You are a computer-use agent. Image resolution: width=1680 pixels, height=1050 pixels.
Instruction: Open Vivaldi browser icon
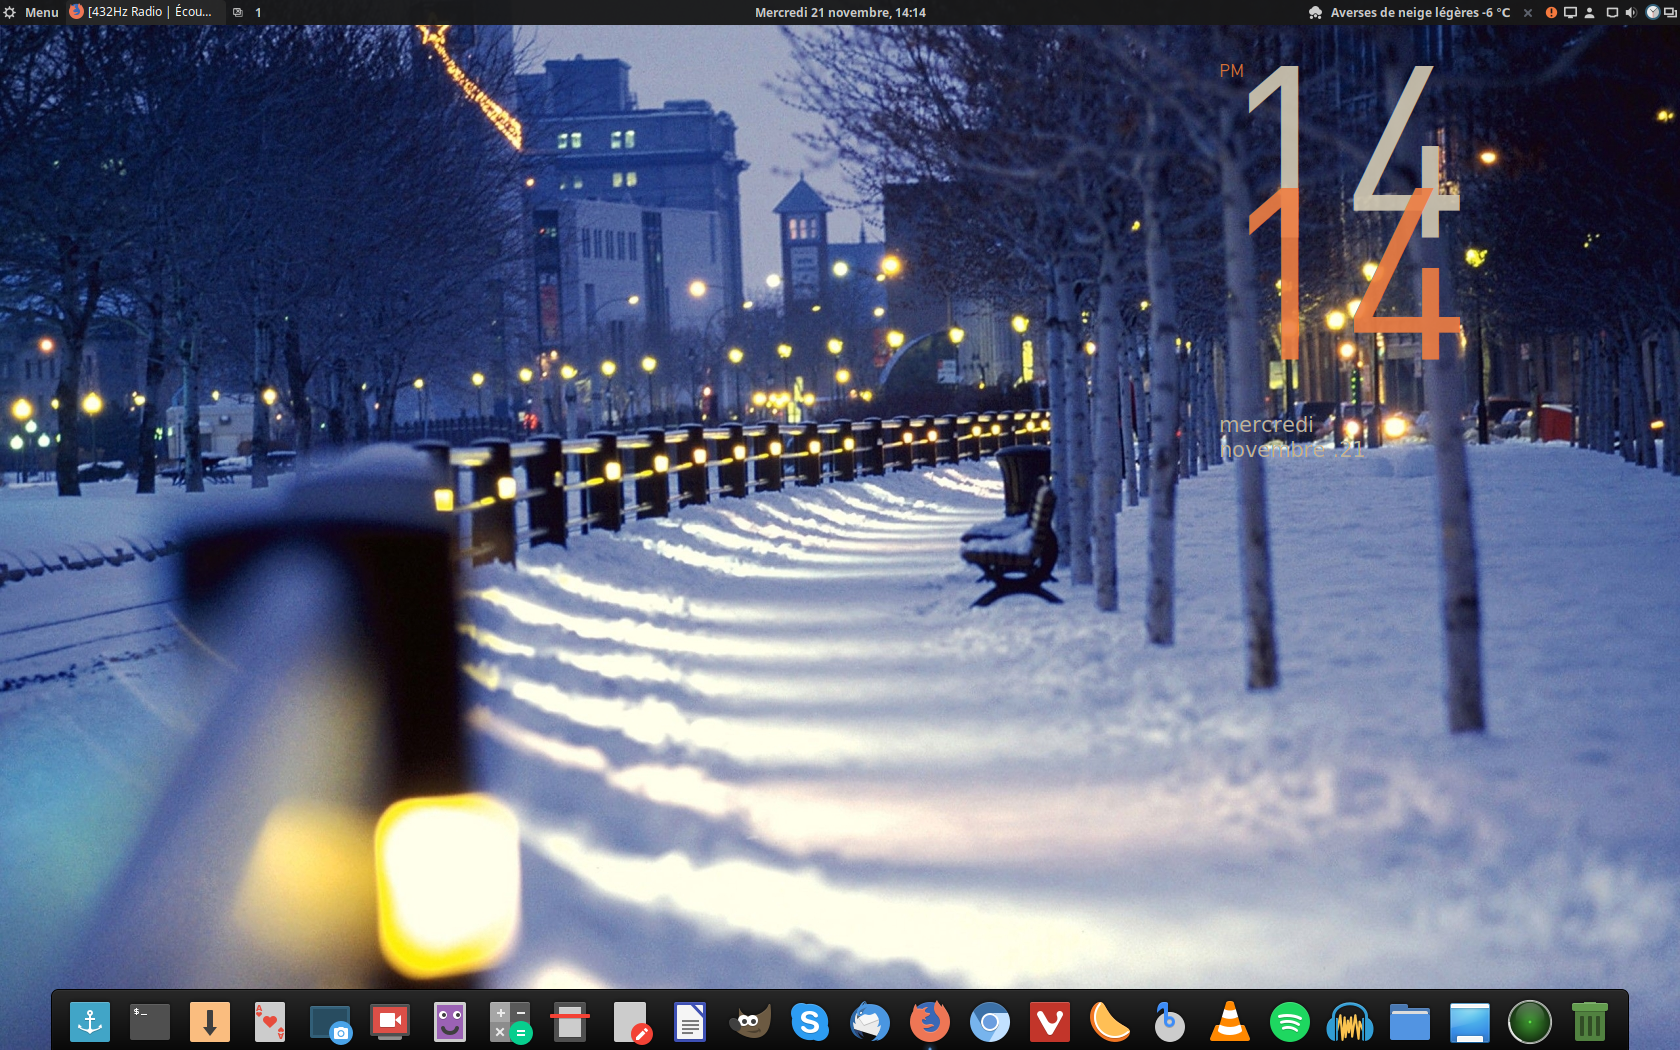(x=1050, y=1022)
